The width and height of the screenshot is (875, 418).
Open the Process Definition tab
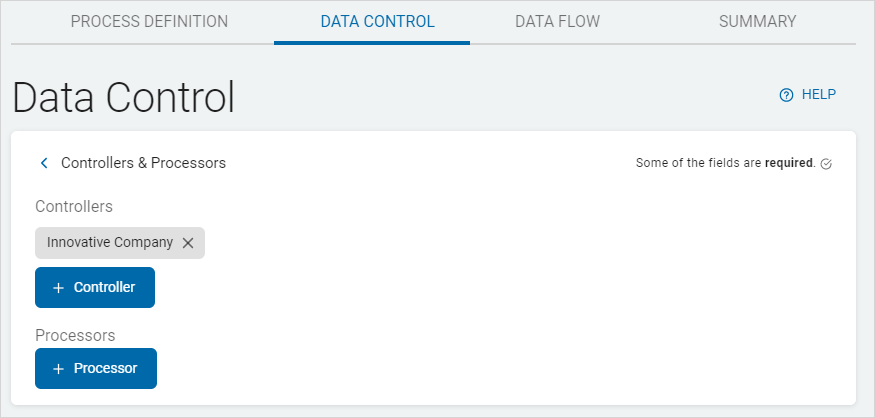click(x=149, y=21)
